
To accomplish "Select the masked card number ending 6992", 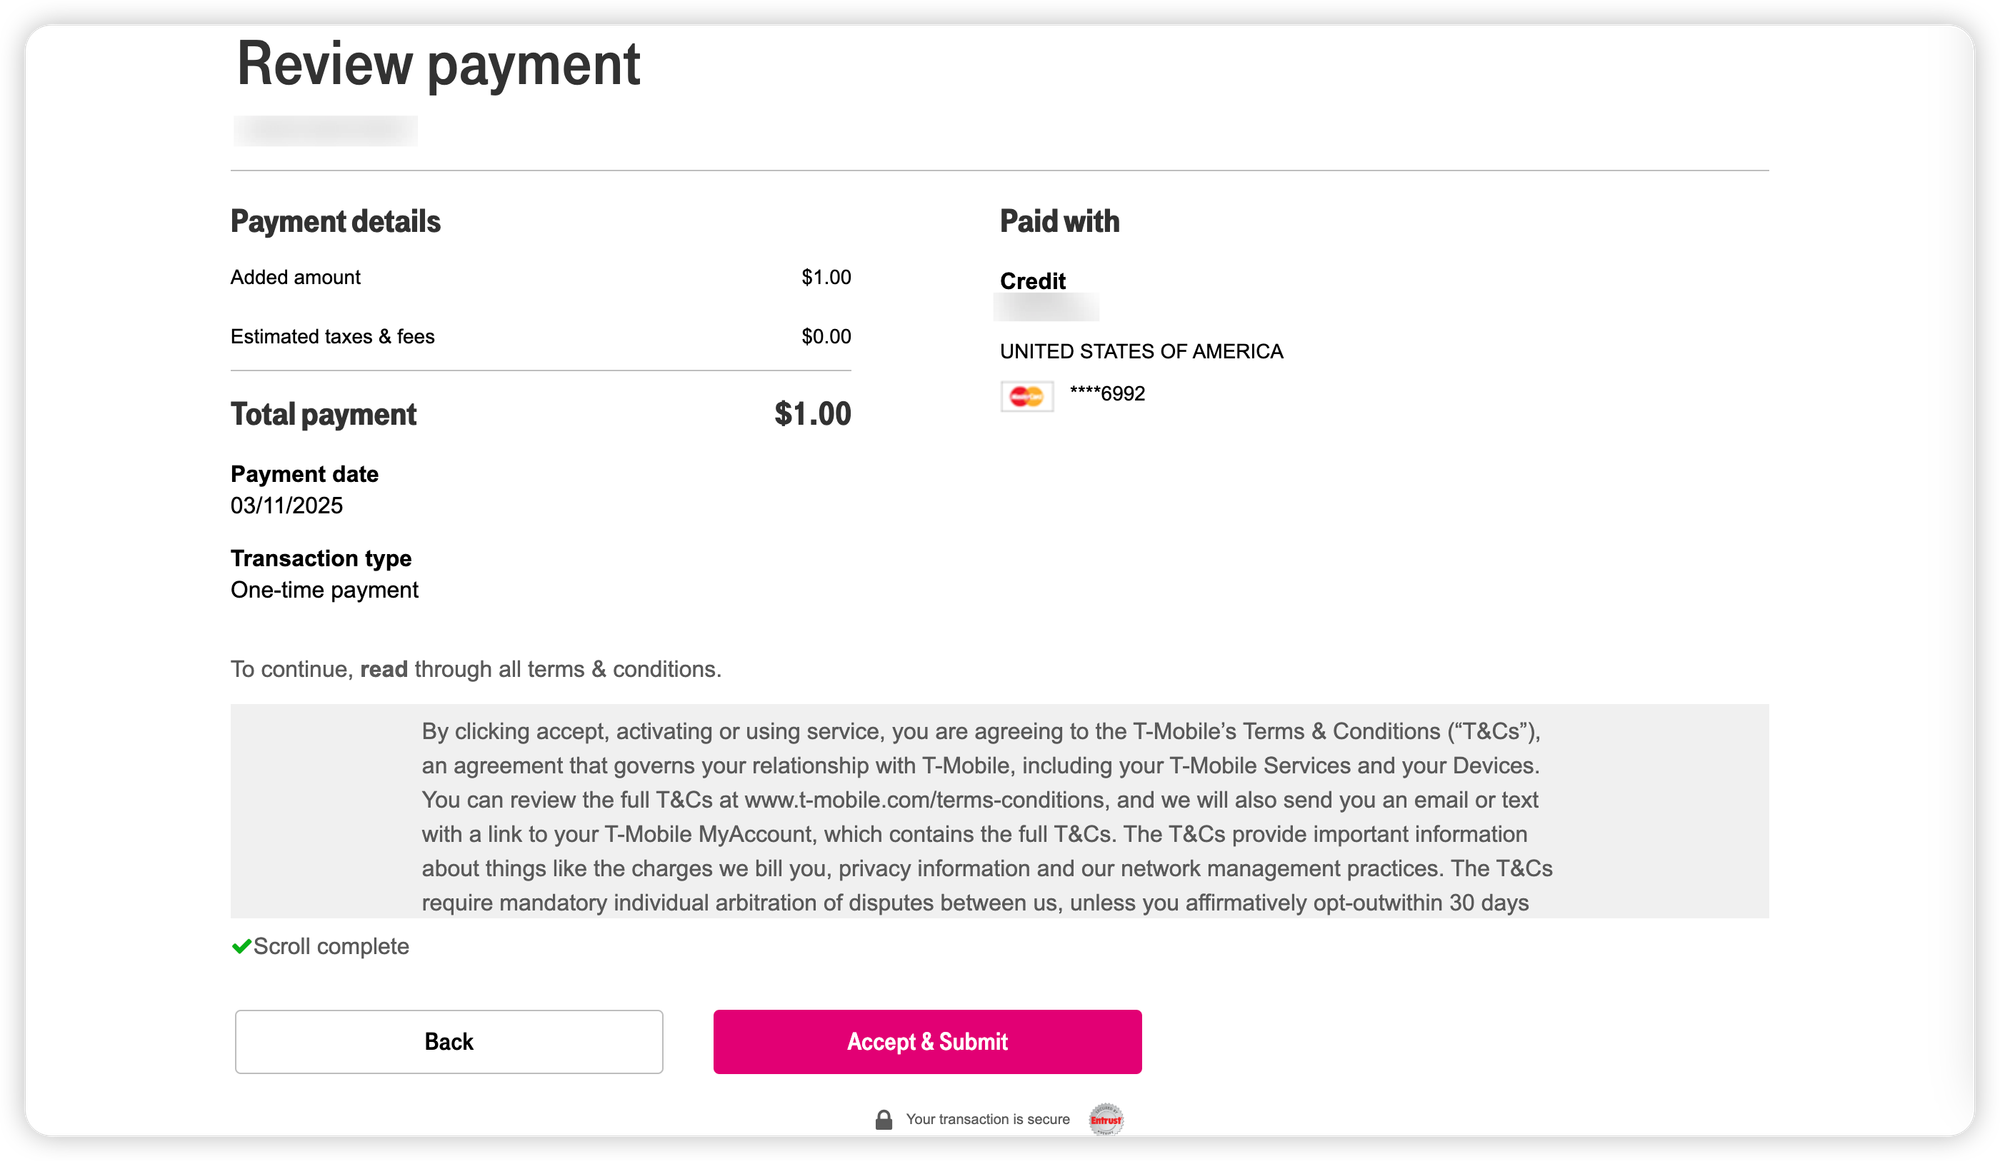I will click(x=1107, y=394).
